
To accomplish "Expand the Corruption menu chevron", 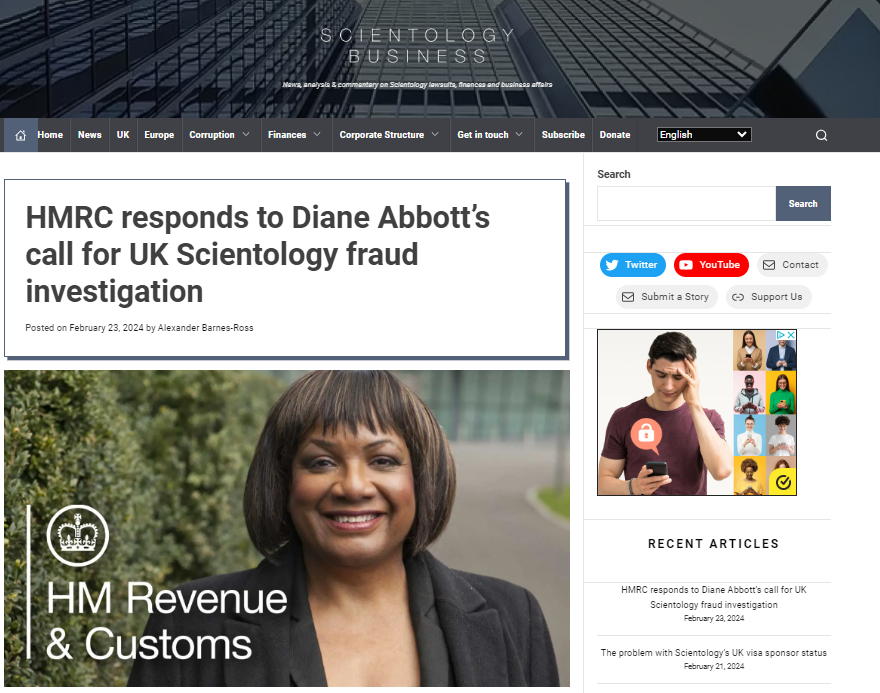I will tap(246, 135).
